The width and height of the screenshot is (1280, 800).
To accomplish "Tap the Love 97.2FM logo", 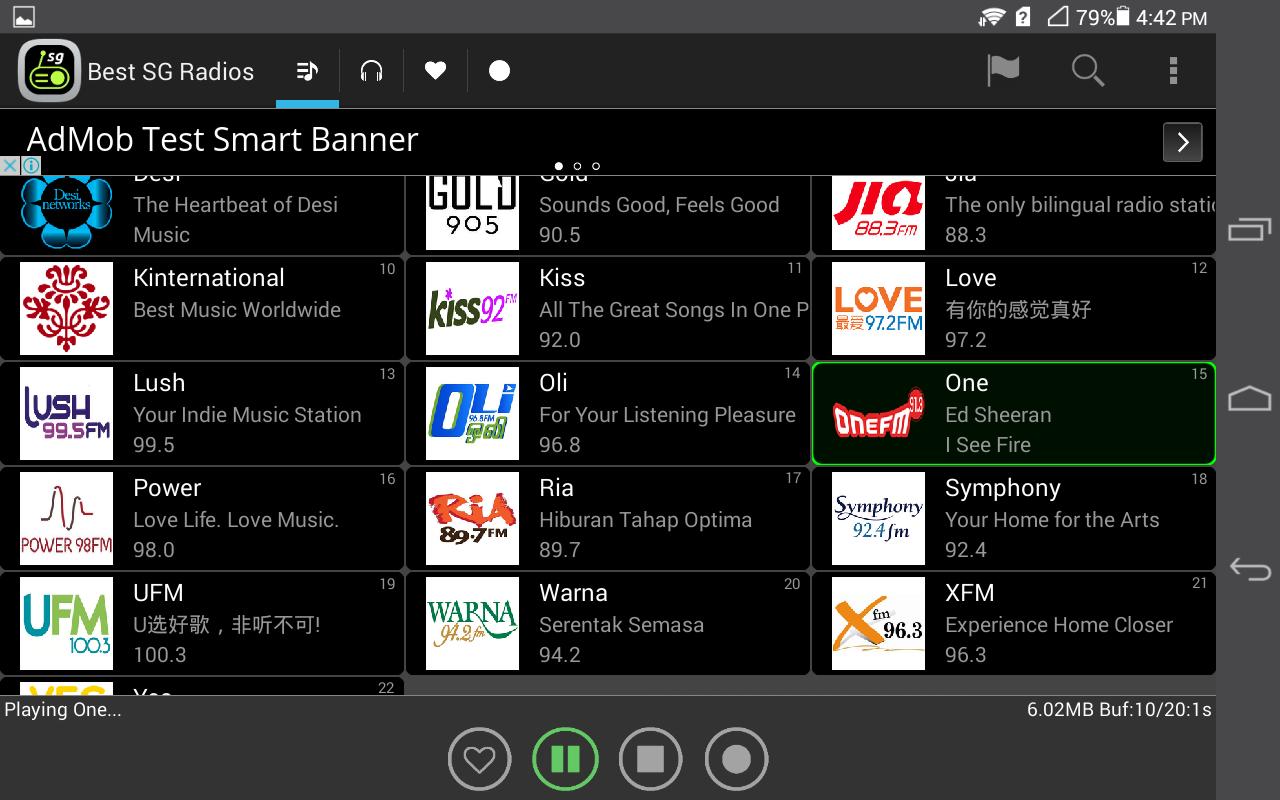I will click(x=879, y=309).
